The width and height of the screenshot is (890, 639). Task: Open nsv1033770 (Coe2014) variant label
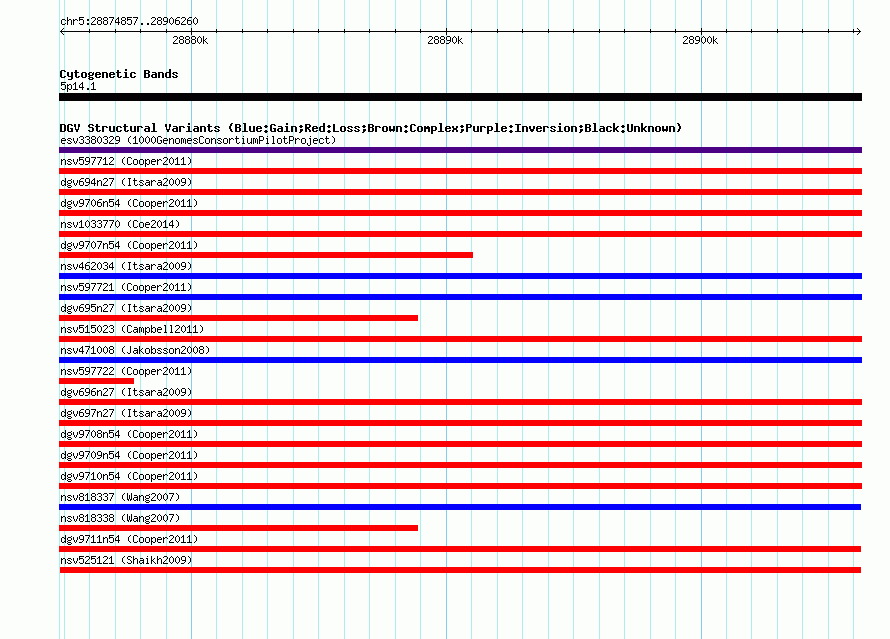click(x=120, y=224)
